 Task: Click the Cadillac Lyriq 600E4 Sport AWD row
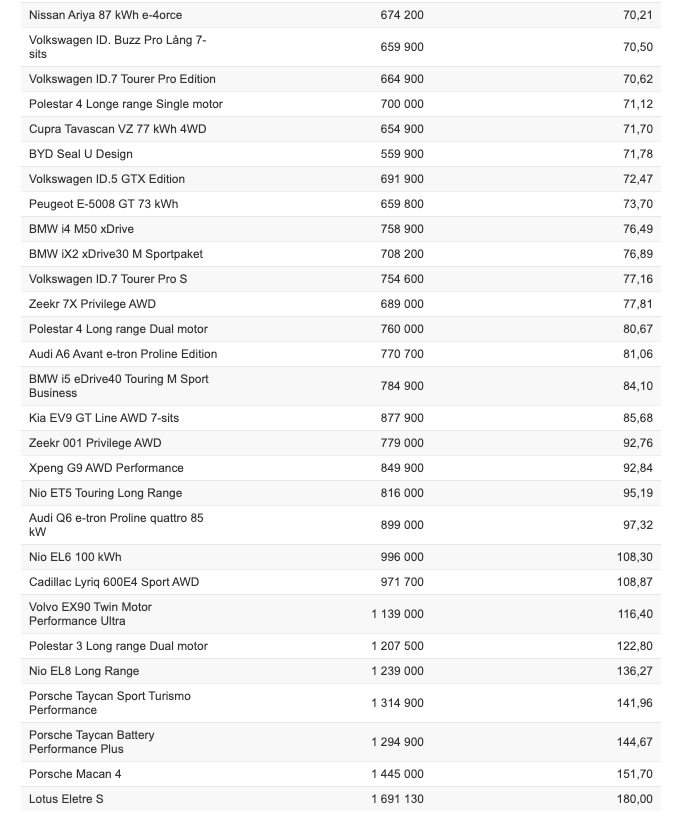(x=114, y=582)
